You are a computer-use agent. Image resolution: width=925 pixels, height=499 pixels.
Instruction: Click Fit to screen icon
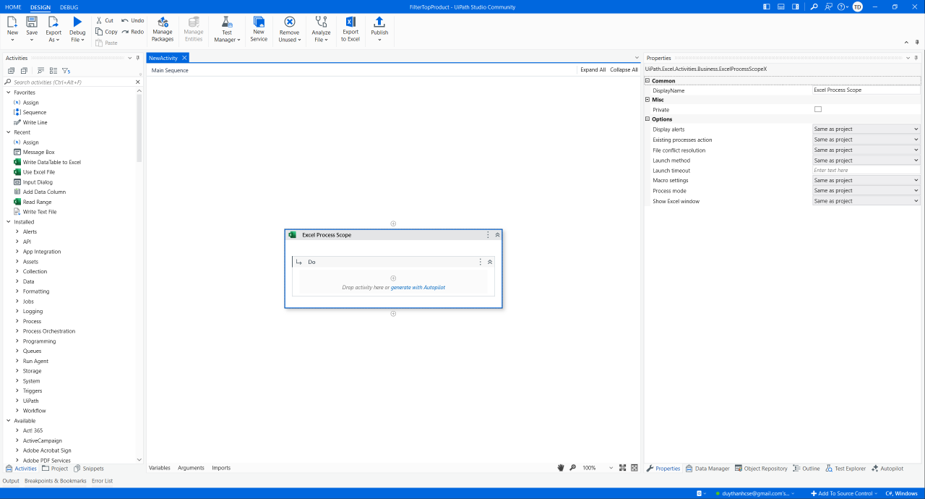click(x=622, y=468)
